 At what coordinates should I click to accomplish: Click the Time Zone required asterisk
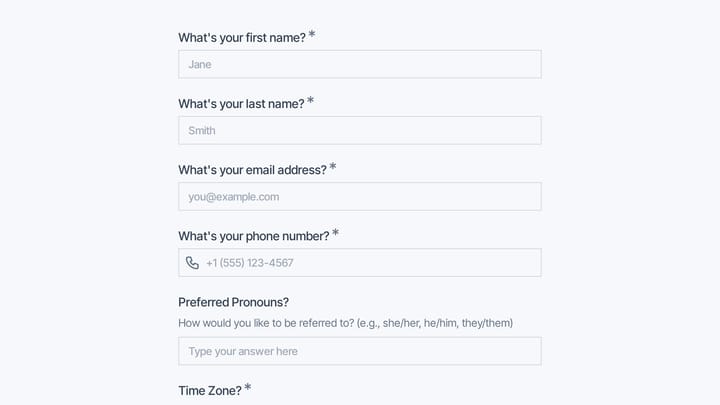[x=248, y=387]
